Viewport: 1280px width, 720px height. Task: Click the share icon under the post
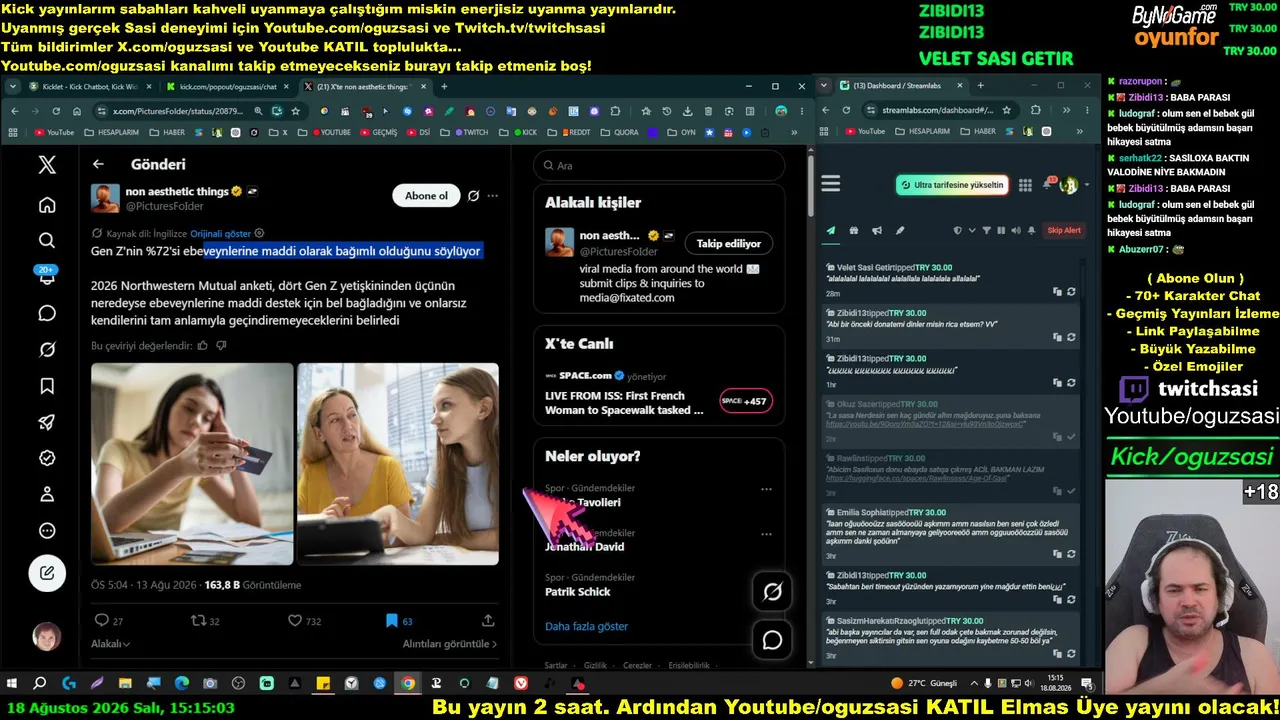[488, 621]
